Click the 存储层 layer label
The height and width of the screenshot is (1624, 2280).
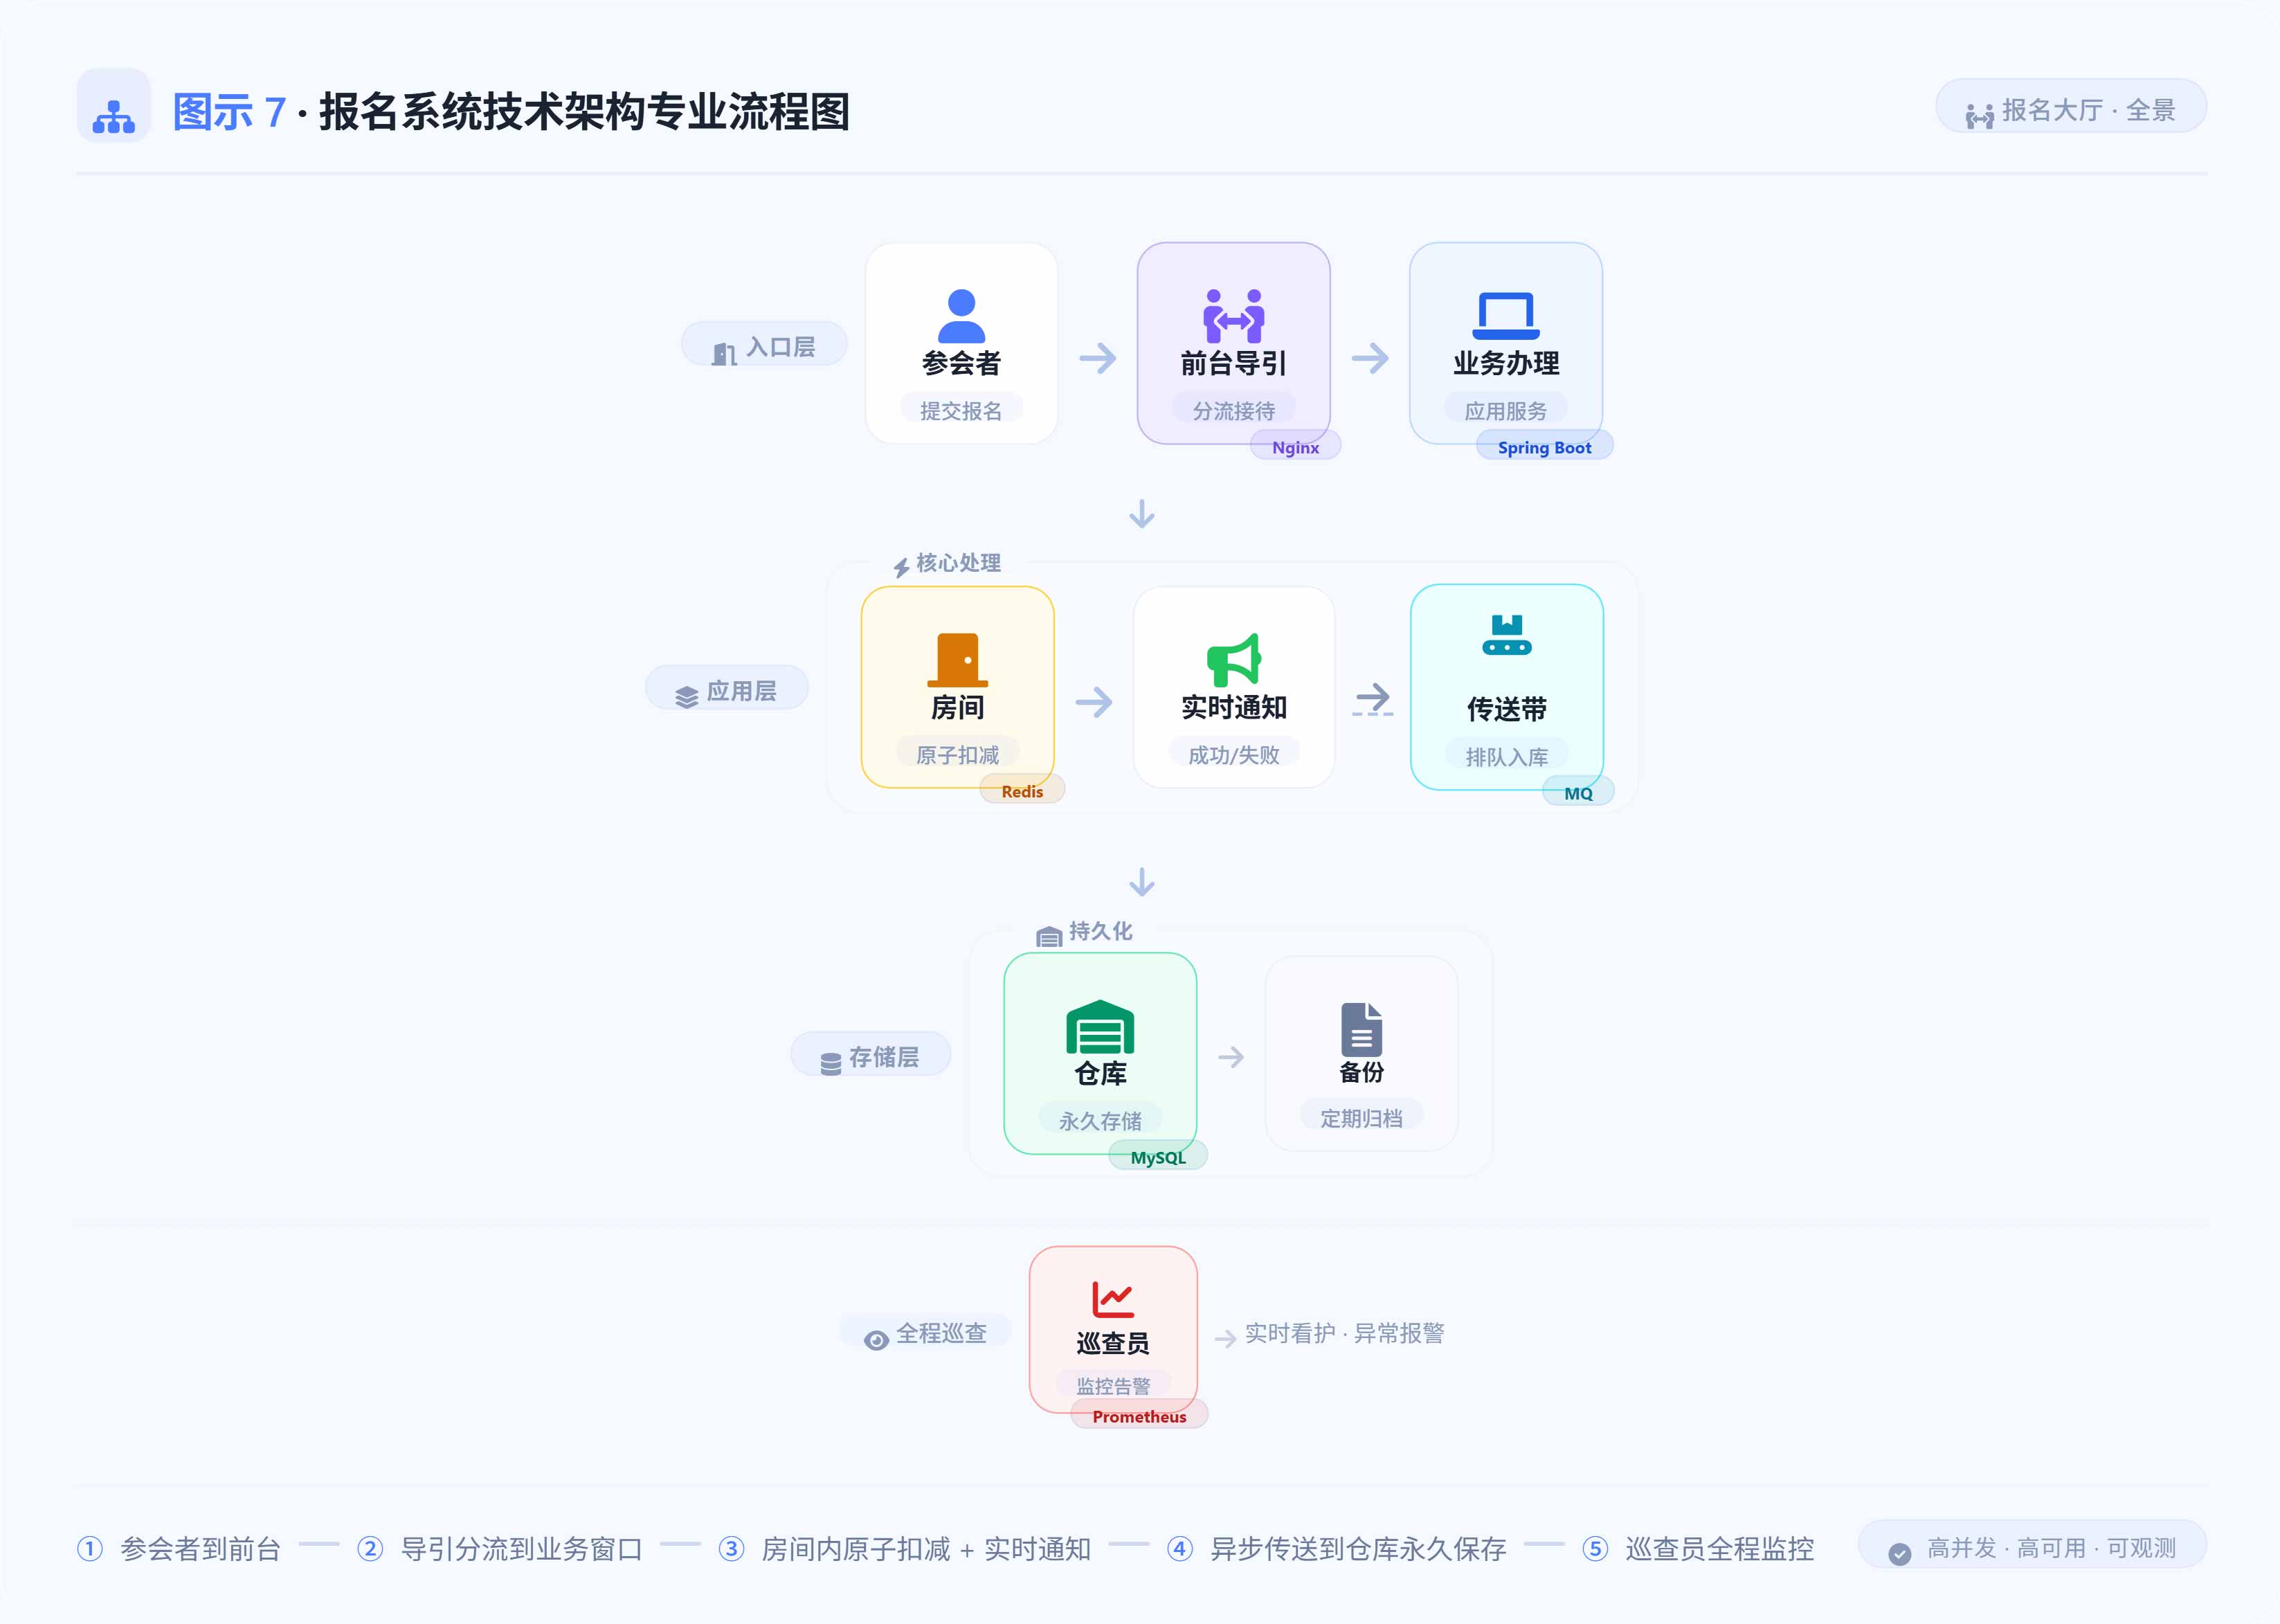click(x=870, y=1055)
